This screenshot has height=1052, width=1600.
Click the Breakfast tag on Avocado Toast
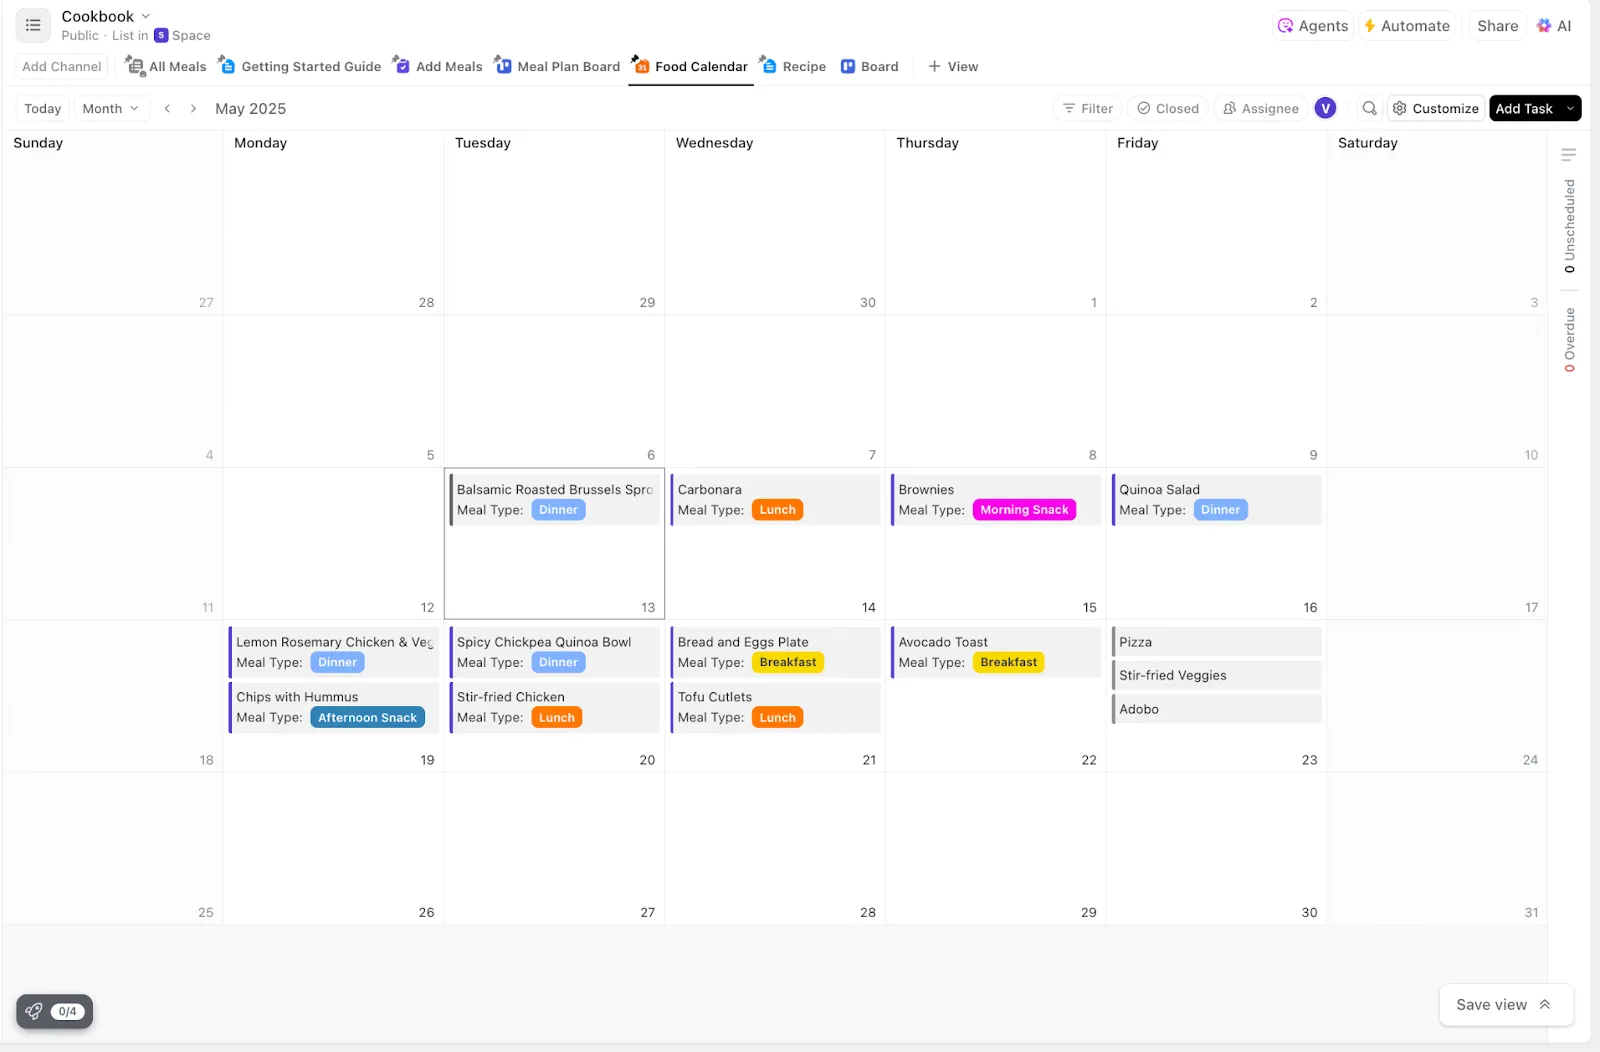[x=1008, y=662]
